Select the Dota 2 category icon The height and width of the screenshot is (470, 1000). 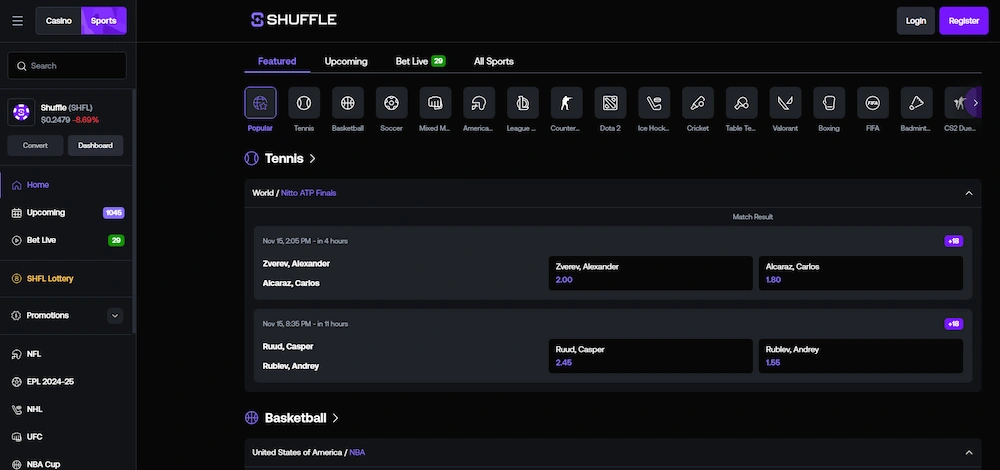[610, 103]
